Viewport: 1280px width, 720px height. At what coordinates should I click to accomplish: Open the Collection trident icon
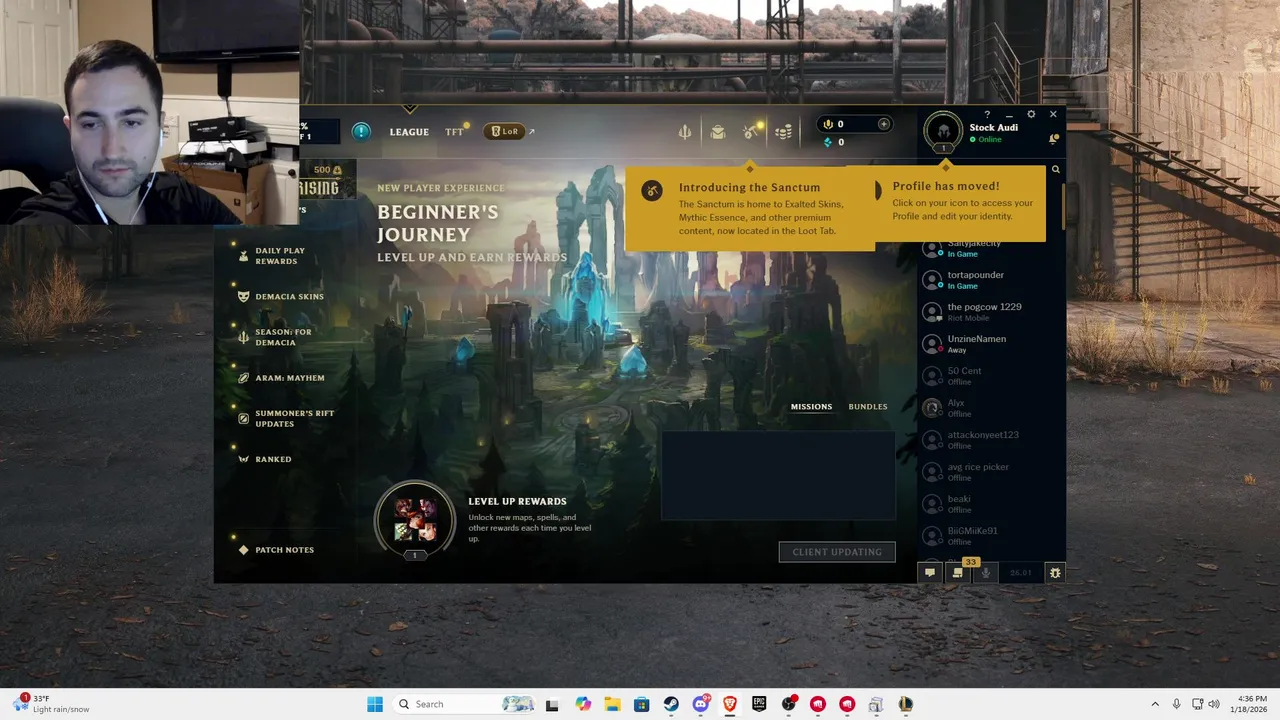685,132
